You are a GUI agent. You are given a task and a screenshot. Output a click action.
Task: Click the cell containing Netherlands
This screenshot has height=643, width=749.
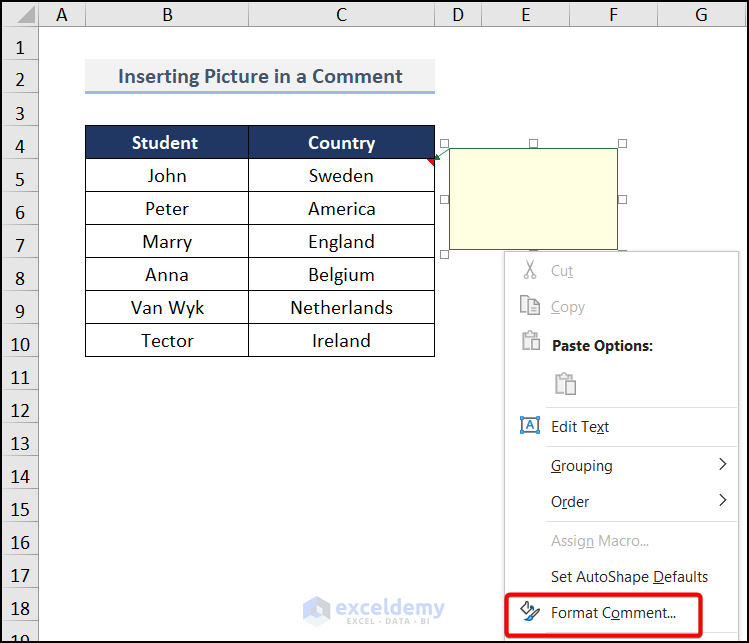tap(341, 308)
